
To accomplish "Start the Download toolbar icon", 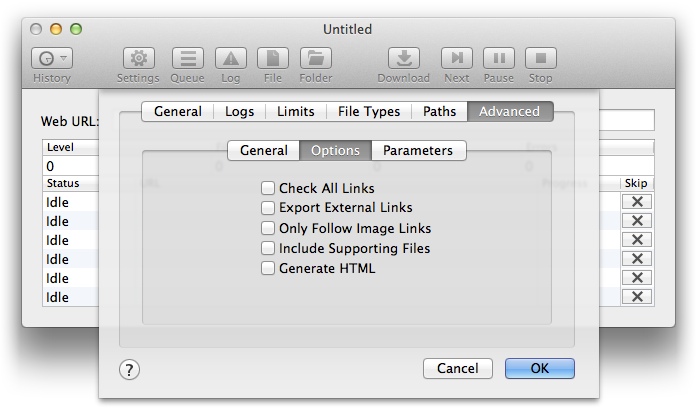I will point(403,59).
